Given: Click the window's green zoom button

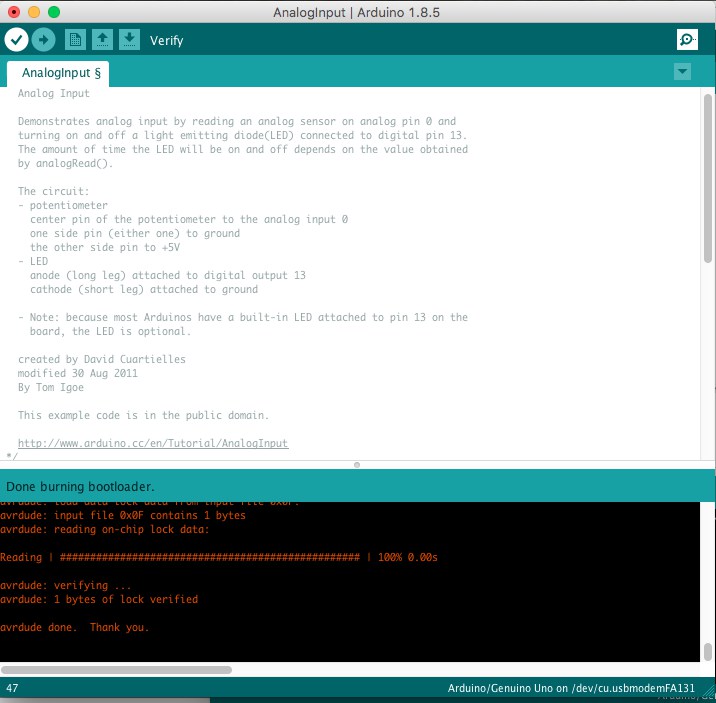Looking at the screenshot, I should (x=54, y=12).
